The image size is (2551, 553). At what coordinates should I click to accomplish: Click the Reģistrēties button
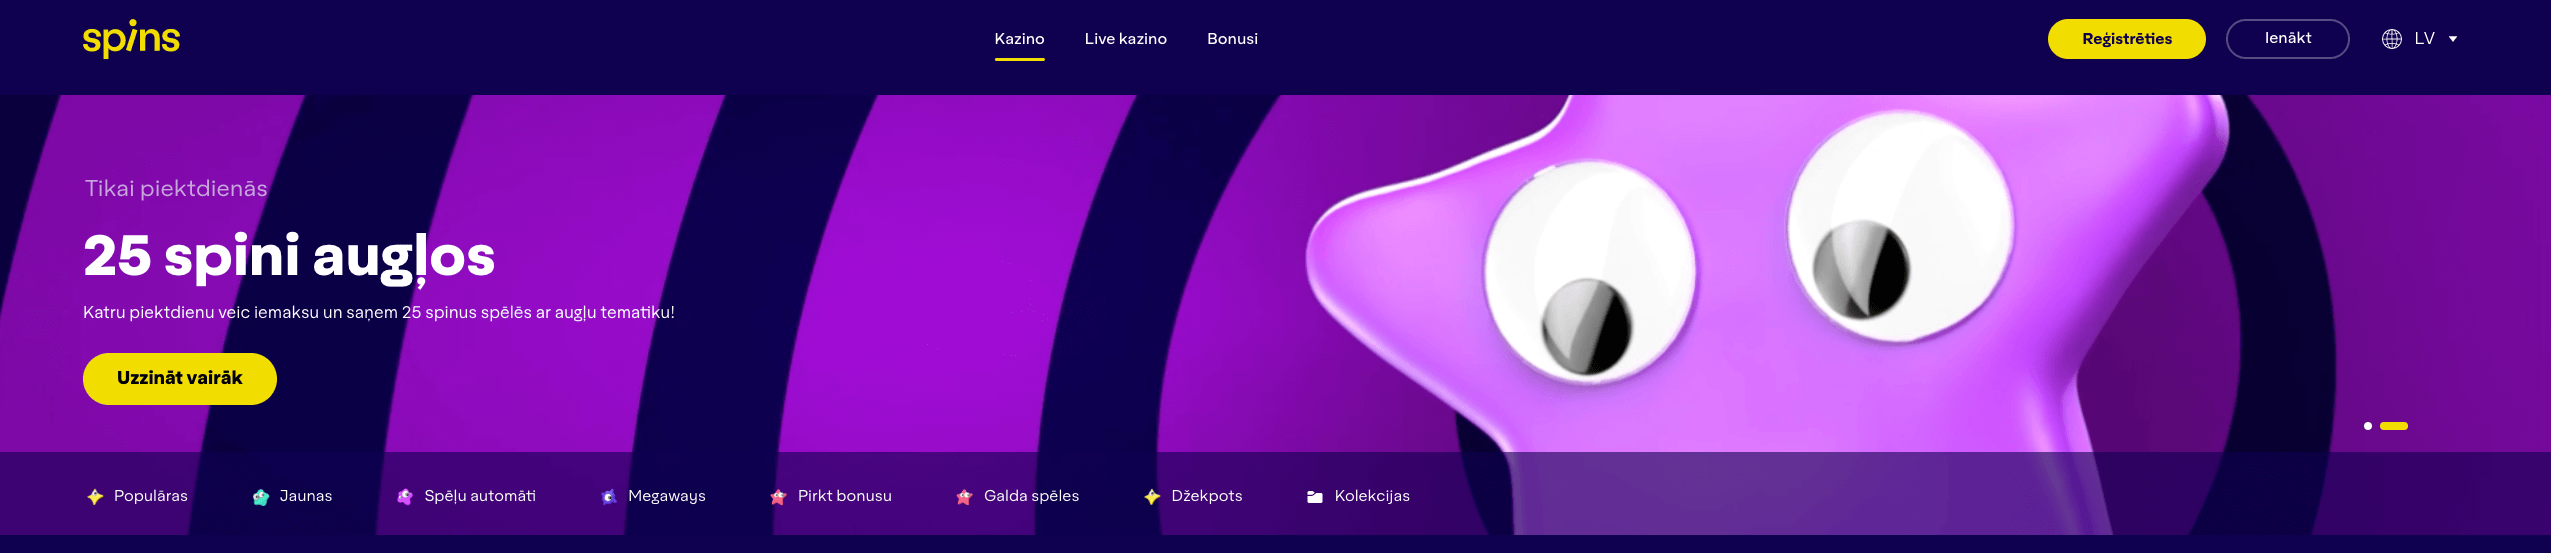2126,39
